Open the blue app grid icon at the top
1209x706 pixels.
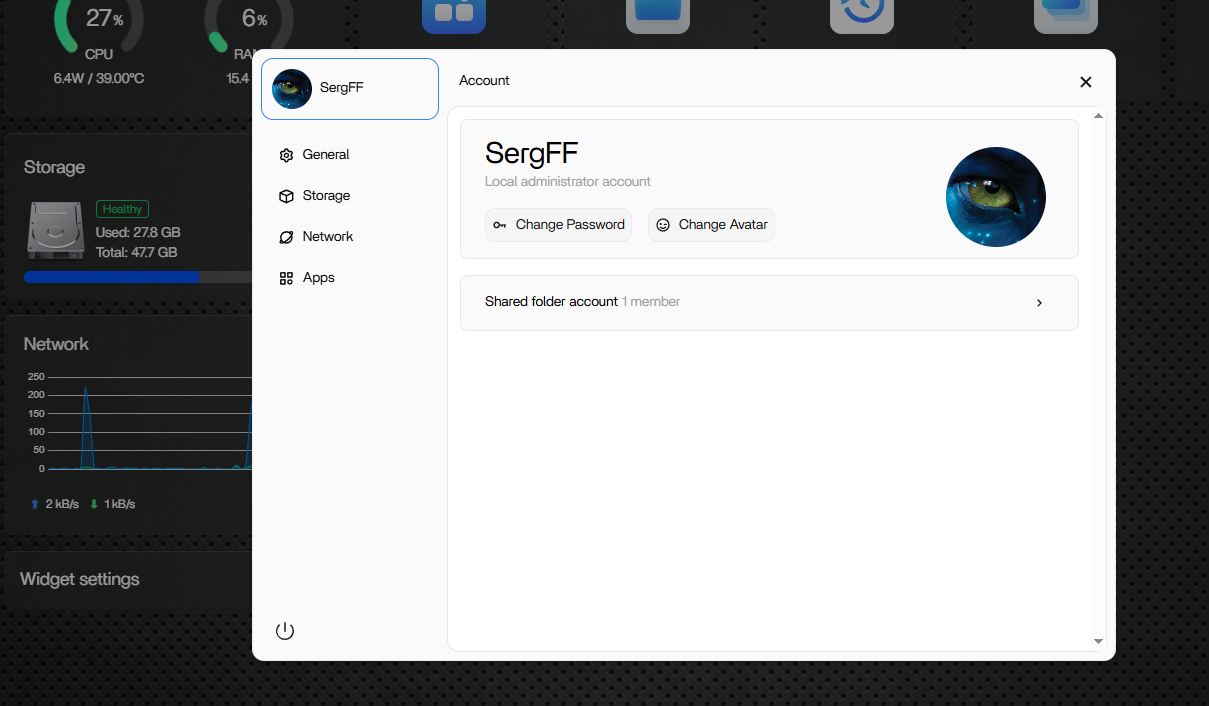(454, 15)
